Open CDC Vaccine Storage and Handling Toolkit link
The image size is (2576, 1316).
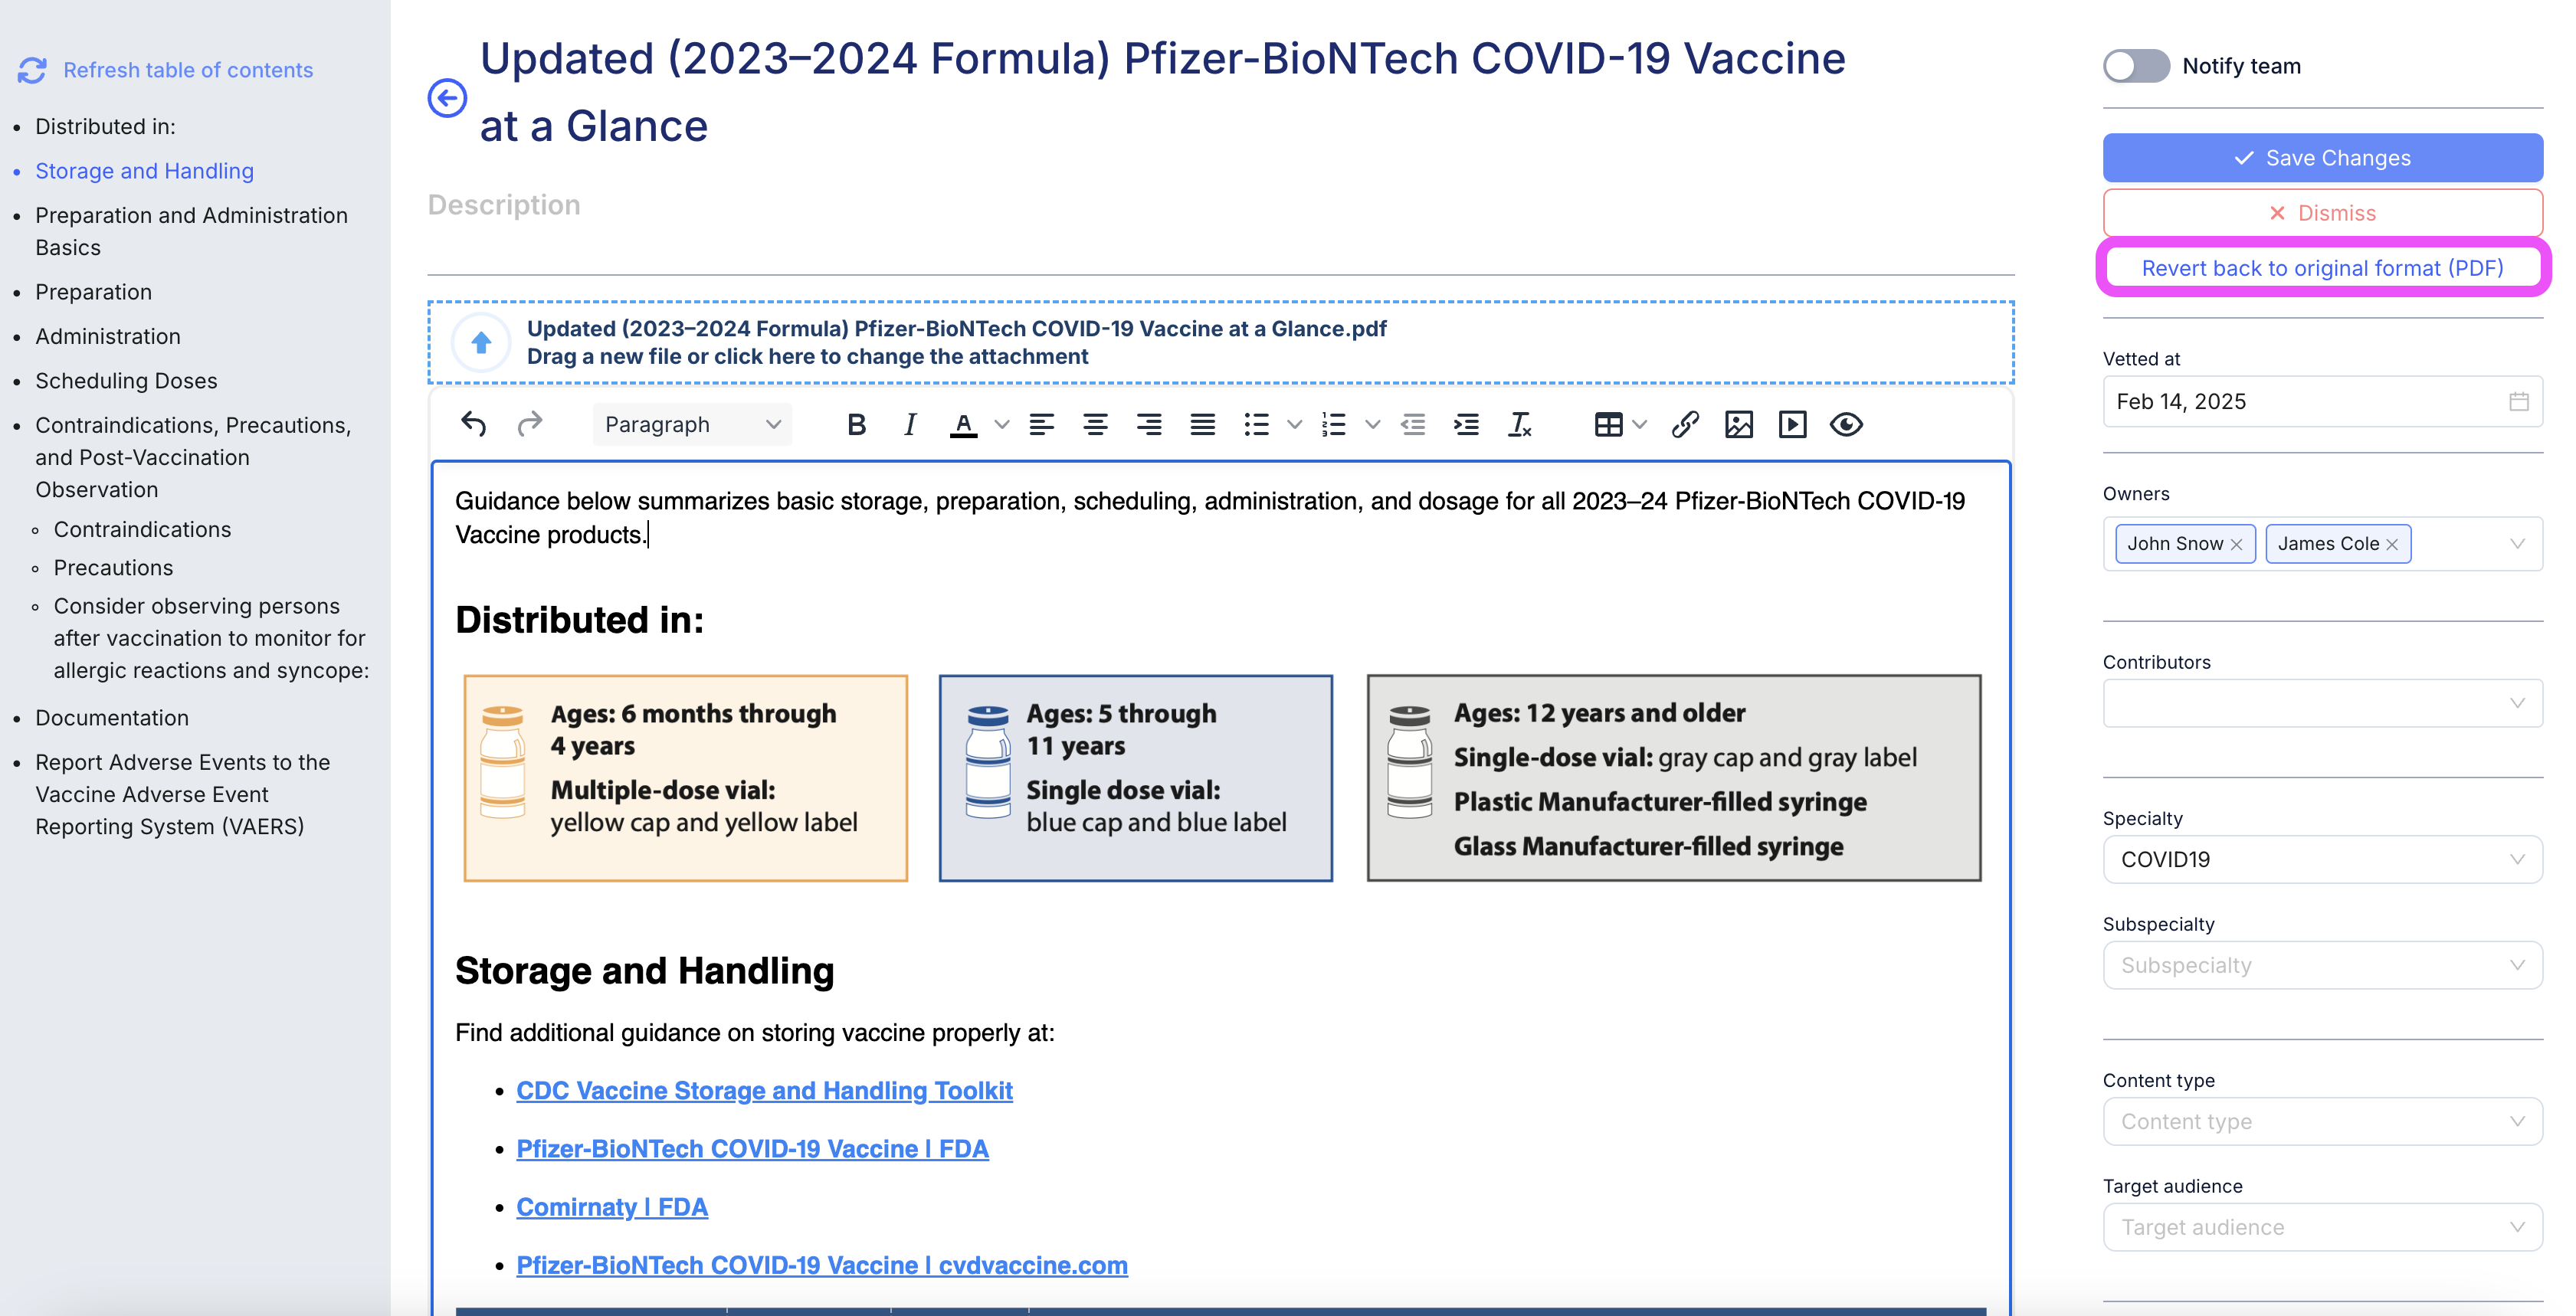(764, 1090)
